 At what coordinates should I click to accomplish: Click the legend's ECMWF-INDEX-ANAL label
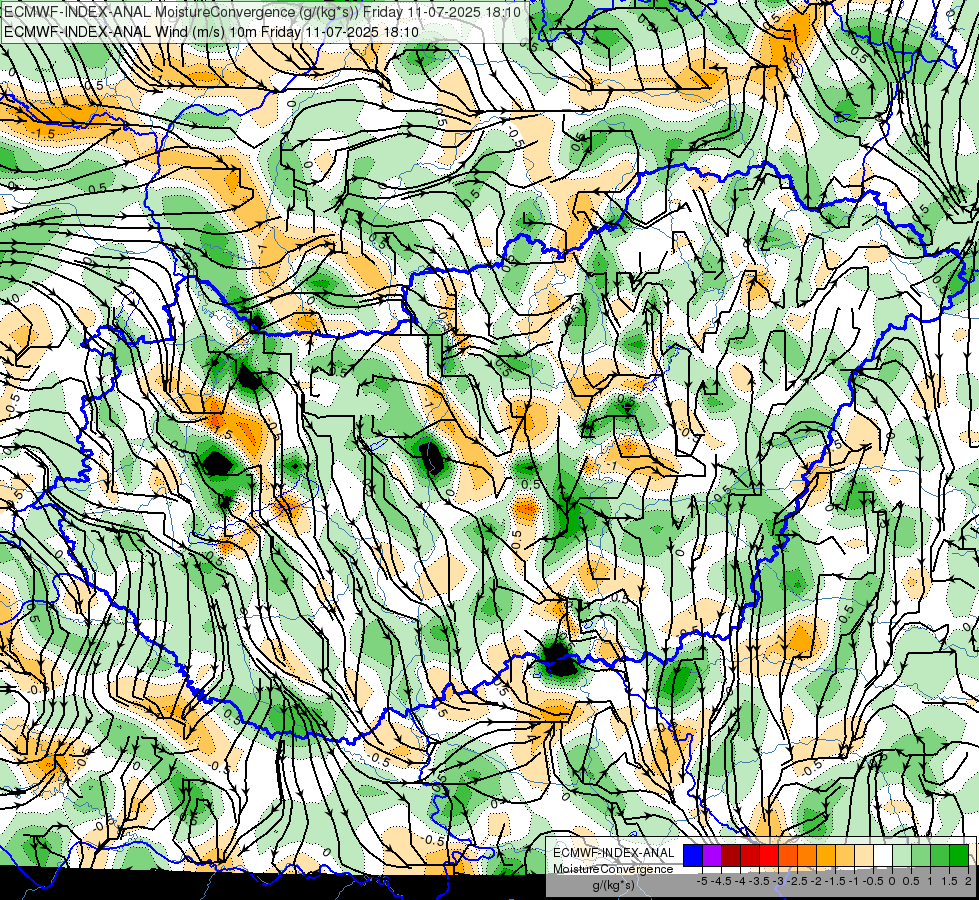tap(614, 853)
